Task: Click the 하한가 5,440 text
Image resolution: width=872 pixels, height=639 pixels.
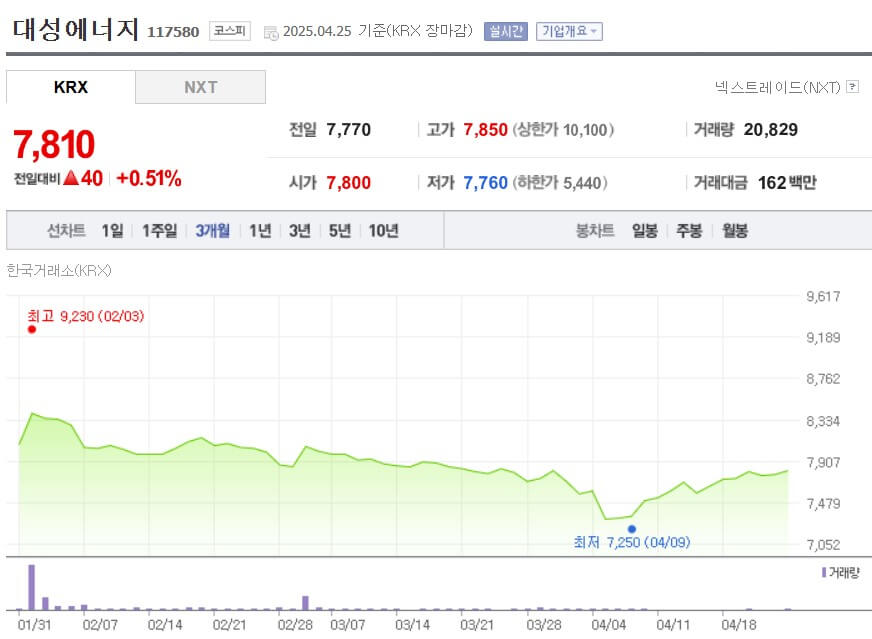Action: (x=560, y=182)
